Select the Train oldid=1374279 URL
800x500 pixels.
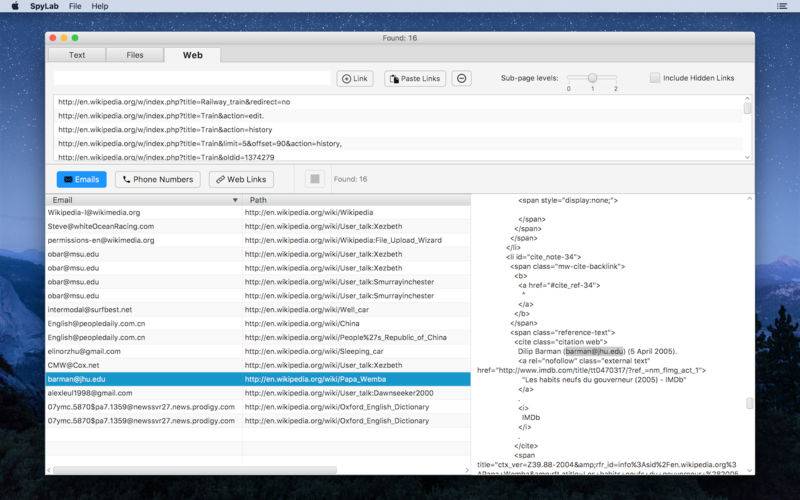[x=397, y=157]
